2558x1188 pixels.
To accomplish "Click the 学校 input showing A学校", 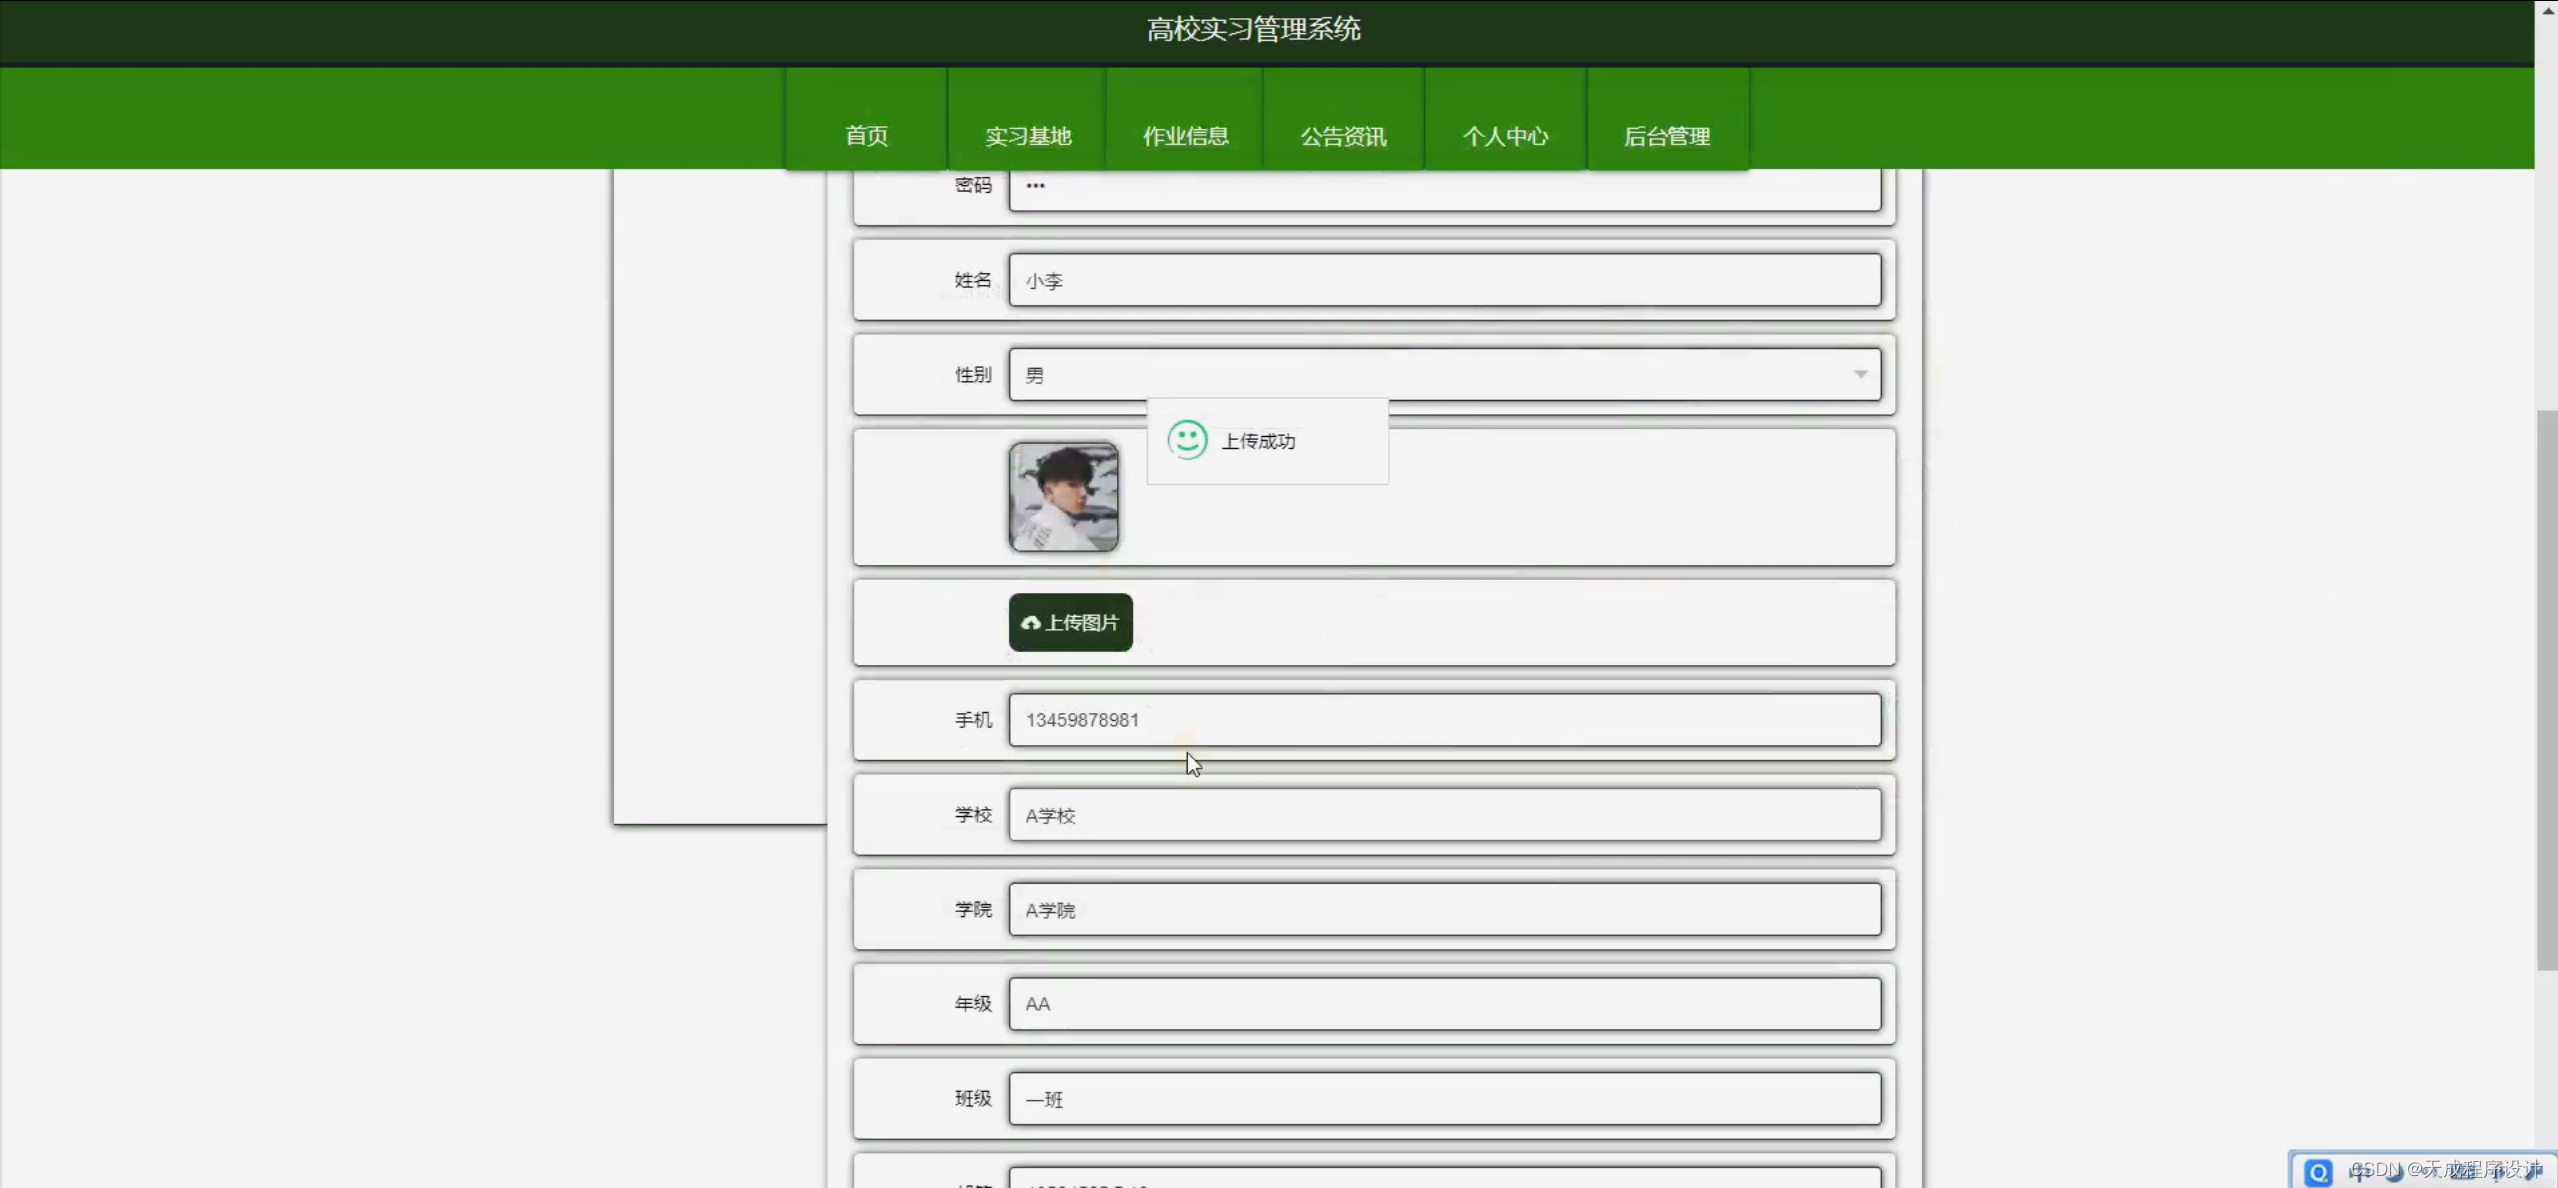I will 1444,815.
